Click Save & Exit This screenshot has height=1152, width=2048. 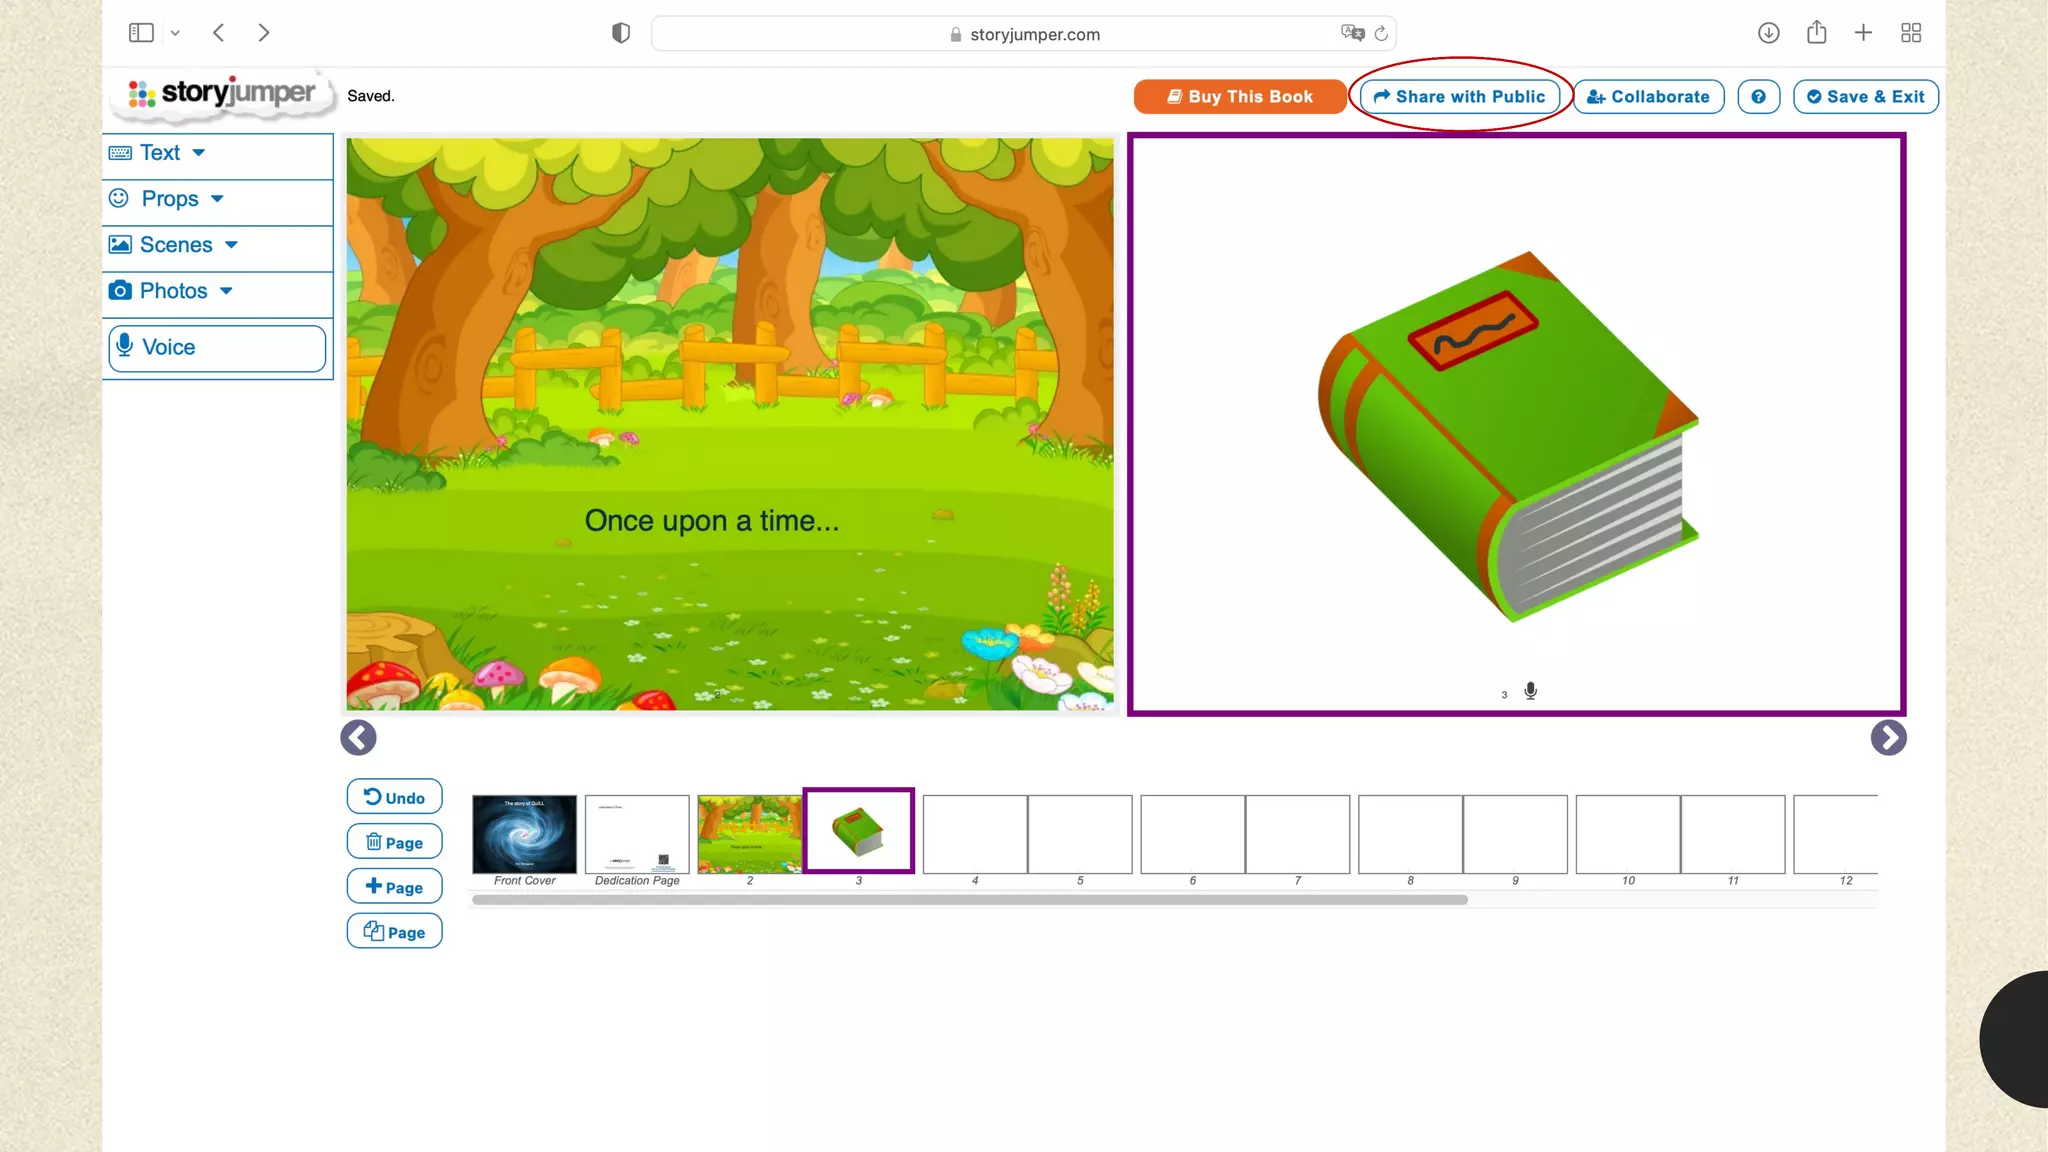pos(1865,97)
